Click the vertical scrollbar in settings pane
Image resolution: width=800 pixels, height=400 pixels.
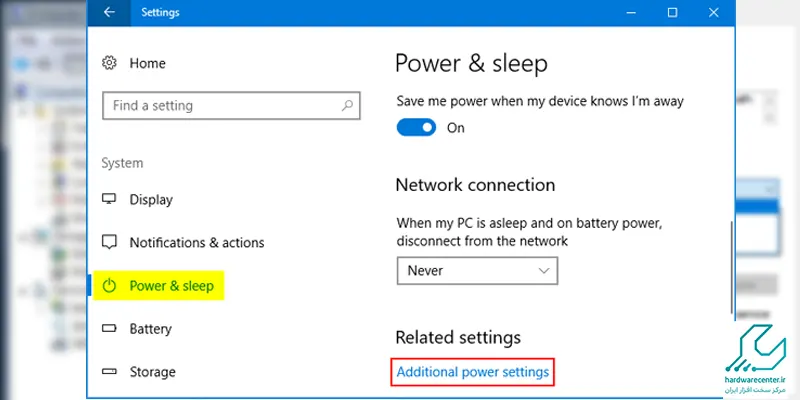[733, 267]
